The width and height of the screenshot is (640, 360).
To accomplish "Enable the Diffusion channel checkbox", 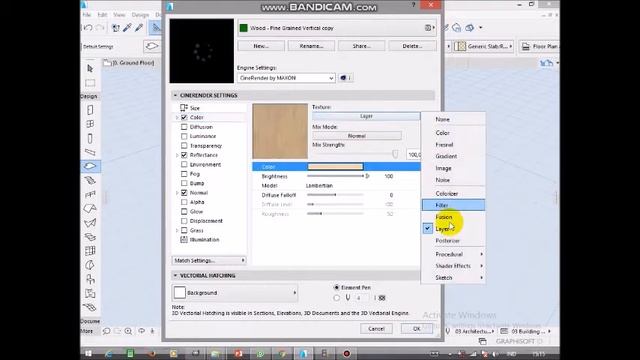I will tap(184, 127).
